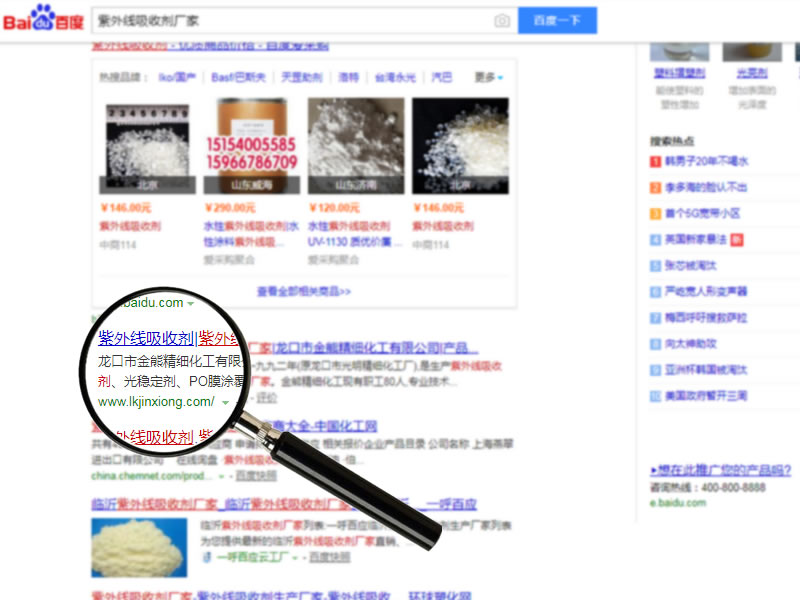The height and width of the screenshot is (600, 800).
Task: Open 百度快照 of the 一呼百应 result
Action: pyautogui.click(x=330, y=557)
